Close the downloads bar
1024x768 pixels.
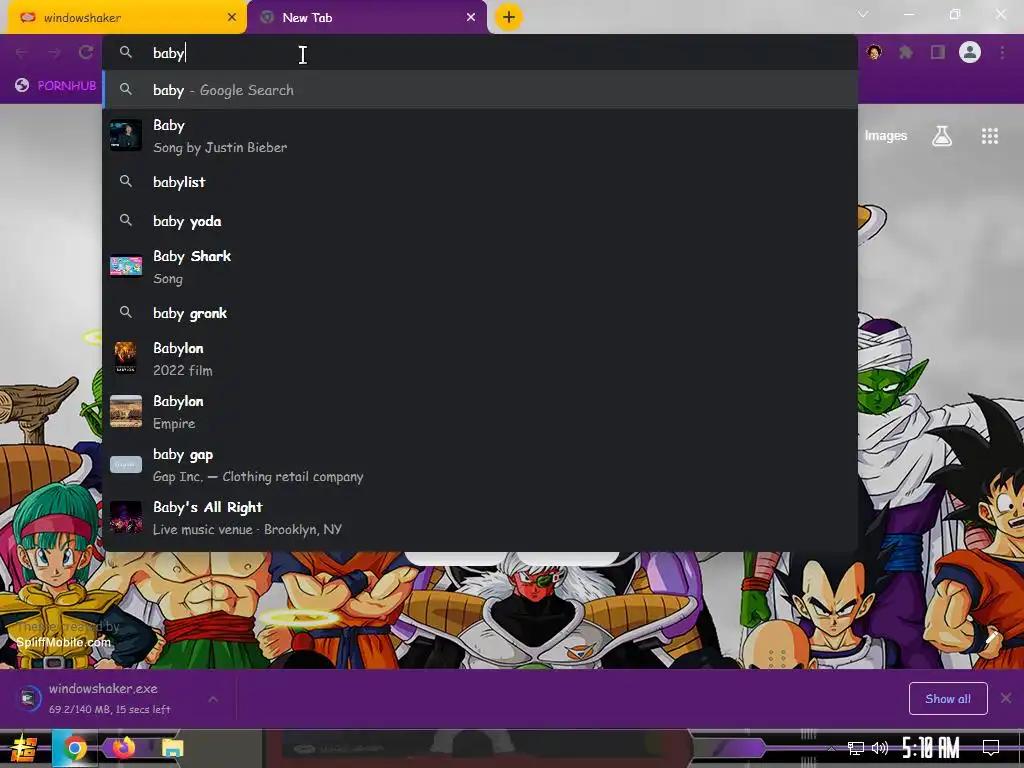(1006, 698)
